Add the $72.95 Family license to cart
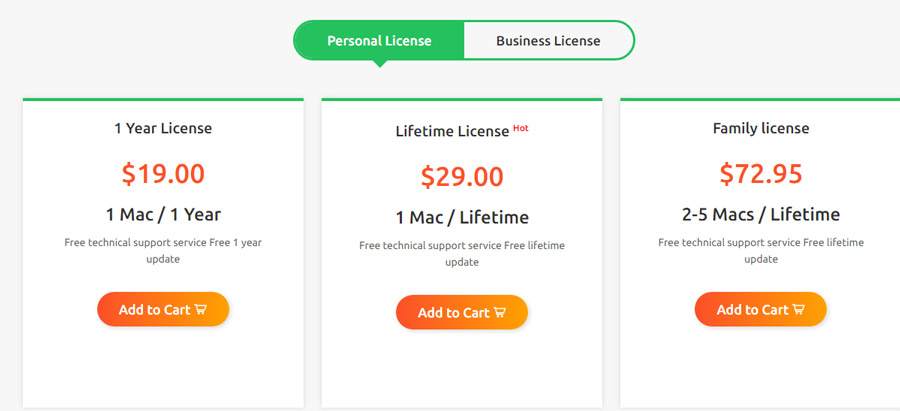The image size is (900, 411). point(761,309)
